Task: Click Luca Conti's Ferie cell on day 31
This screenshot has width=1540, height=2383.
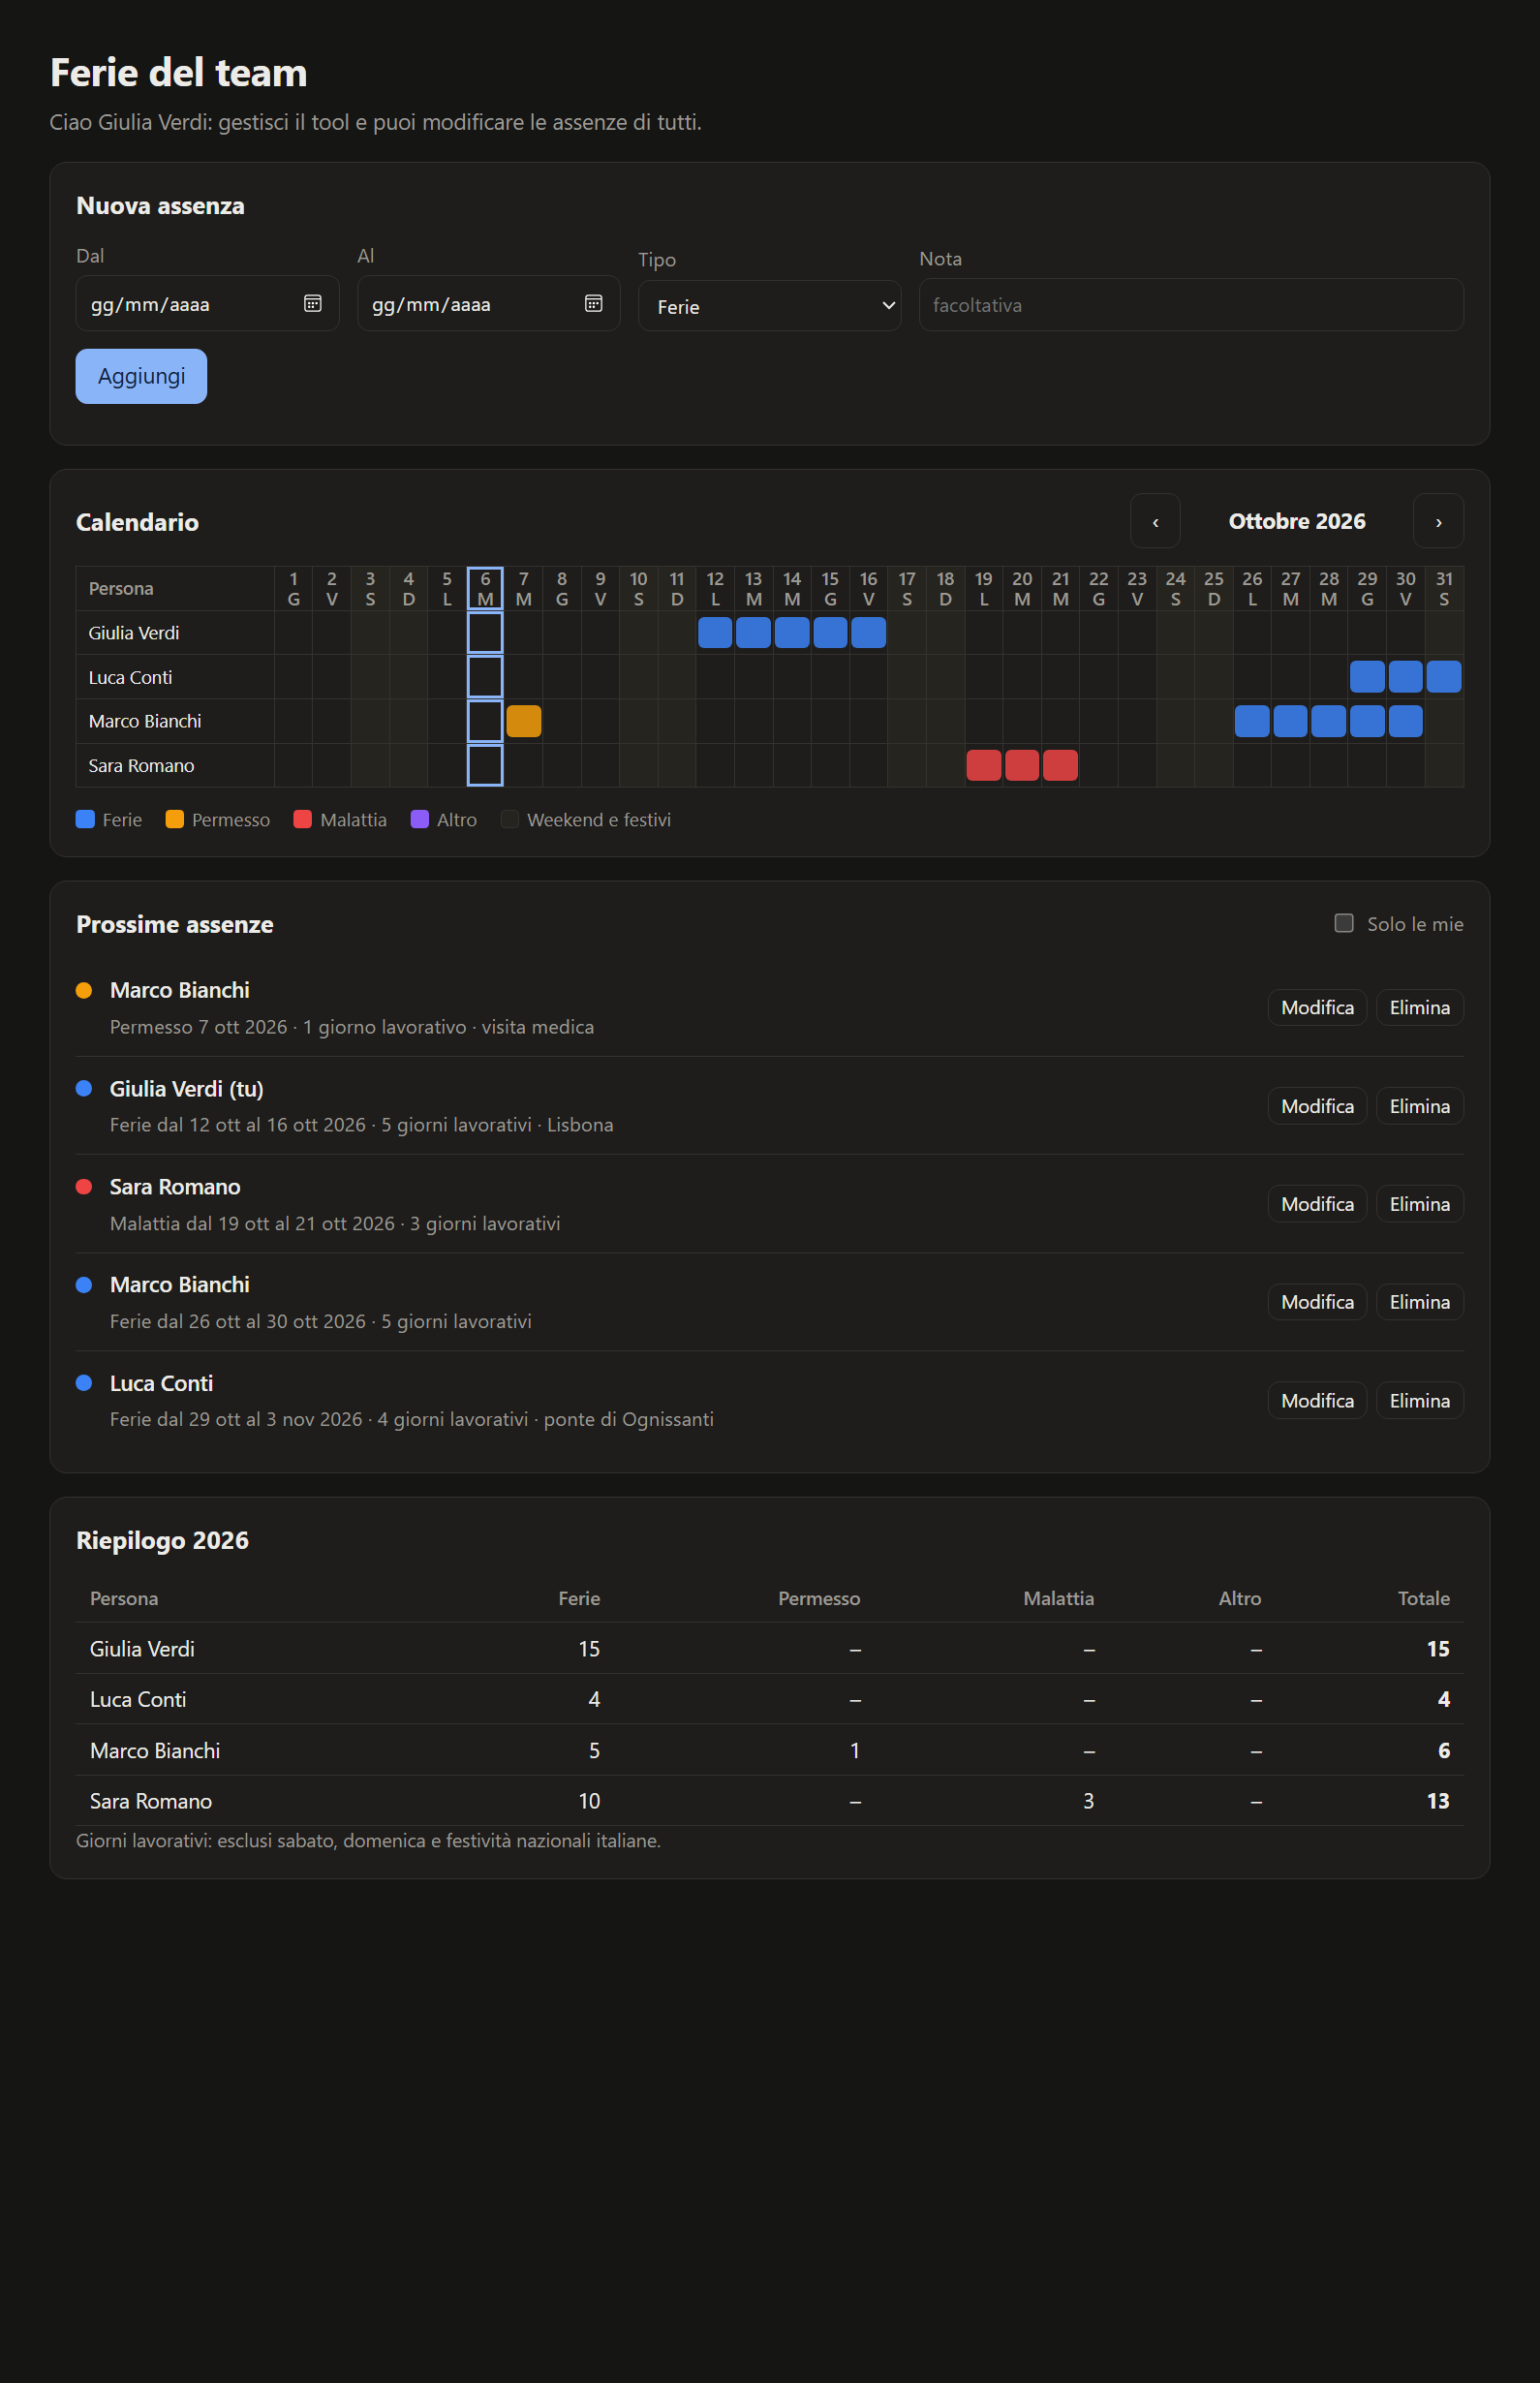Action: 1444,677
